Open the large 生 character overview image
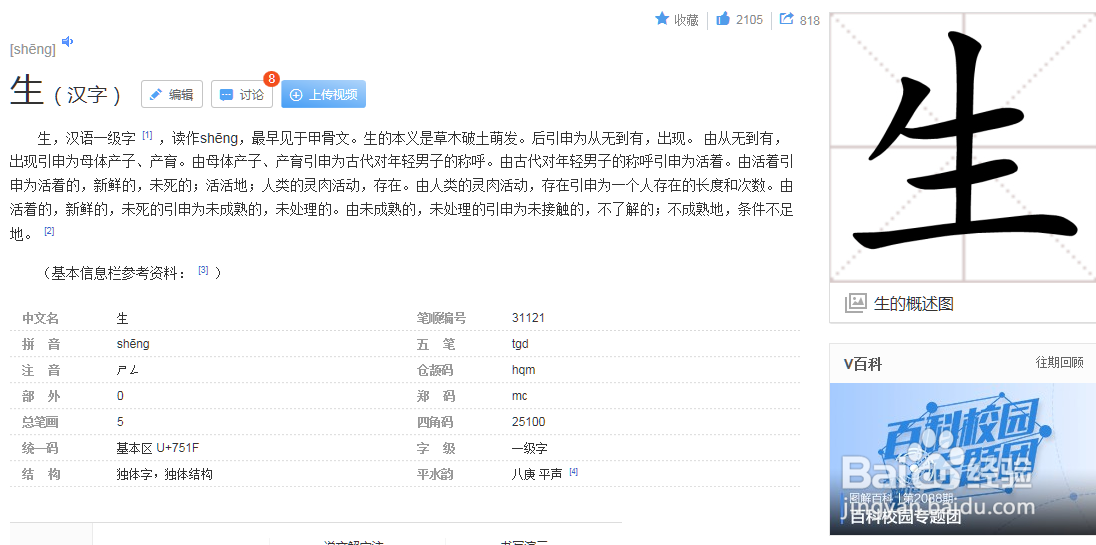Image resolution: width=1096 pixels, height=545 pixels. tap(963, 147)
